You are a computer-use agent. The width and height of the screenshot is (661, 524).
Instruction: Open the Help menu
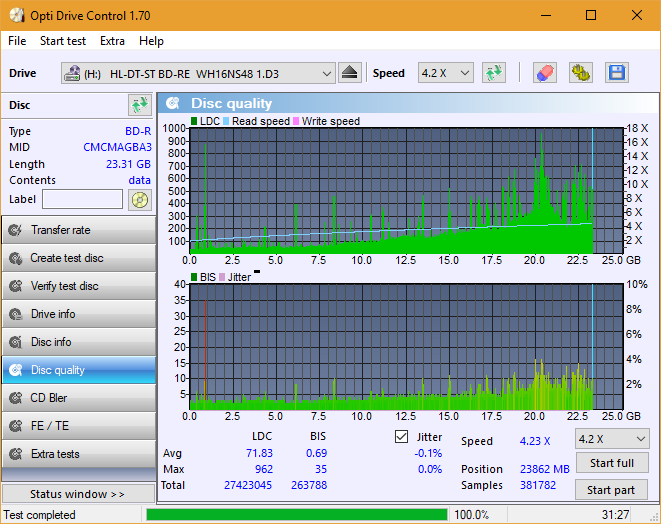pyautogui.click(x=151, y=41)
